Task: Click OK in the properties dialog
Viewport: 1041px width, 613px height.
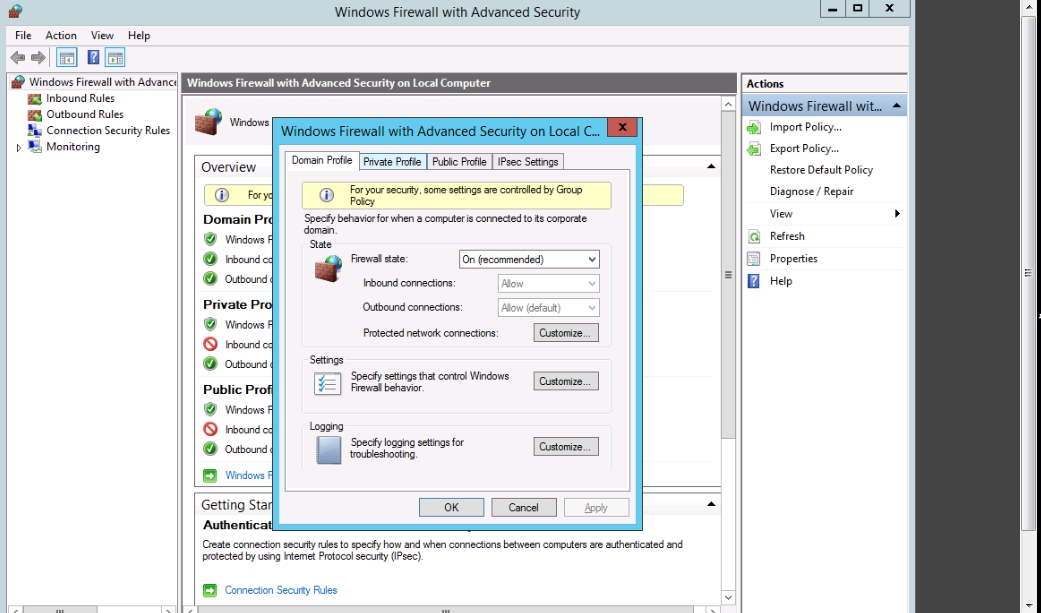Action: point(451,507)
